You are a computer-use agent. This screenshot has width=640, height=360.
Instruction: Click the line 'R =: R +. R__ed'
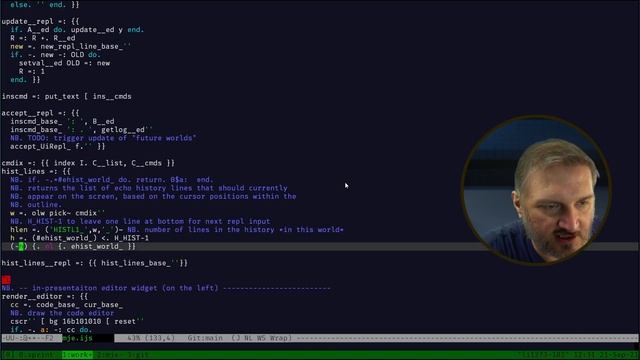click(43, 38)
